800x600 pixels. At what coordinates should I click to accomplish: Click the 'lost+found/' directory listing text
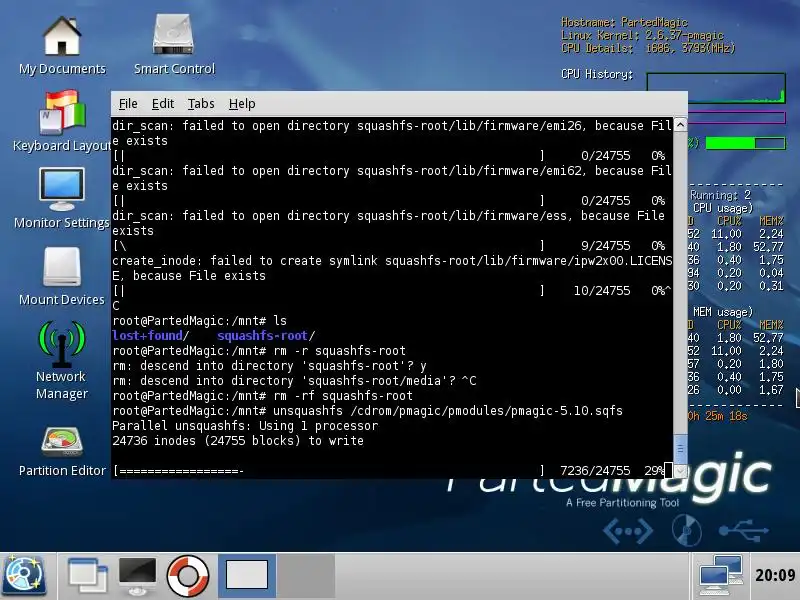pos(151,336)
